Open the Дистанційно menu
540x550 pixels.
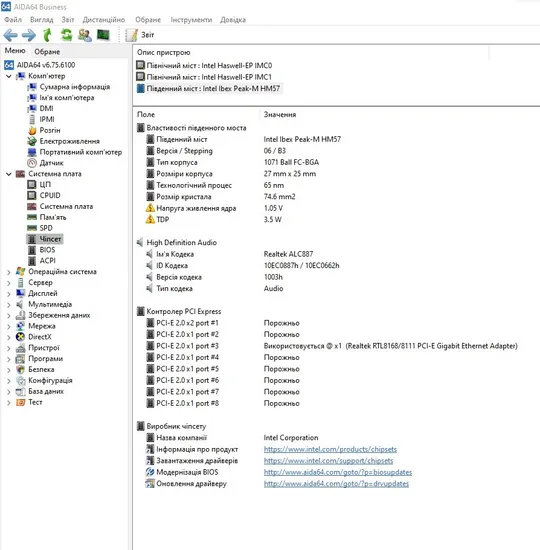104,20
